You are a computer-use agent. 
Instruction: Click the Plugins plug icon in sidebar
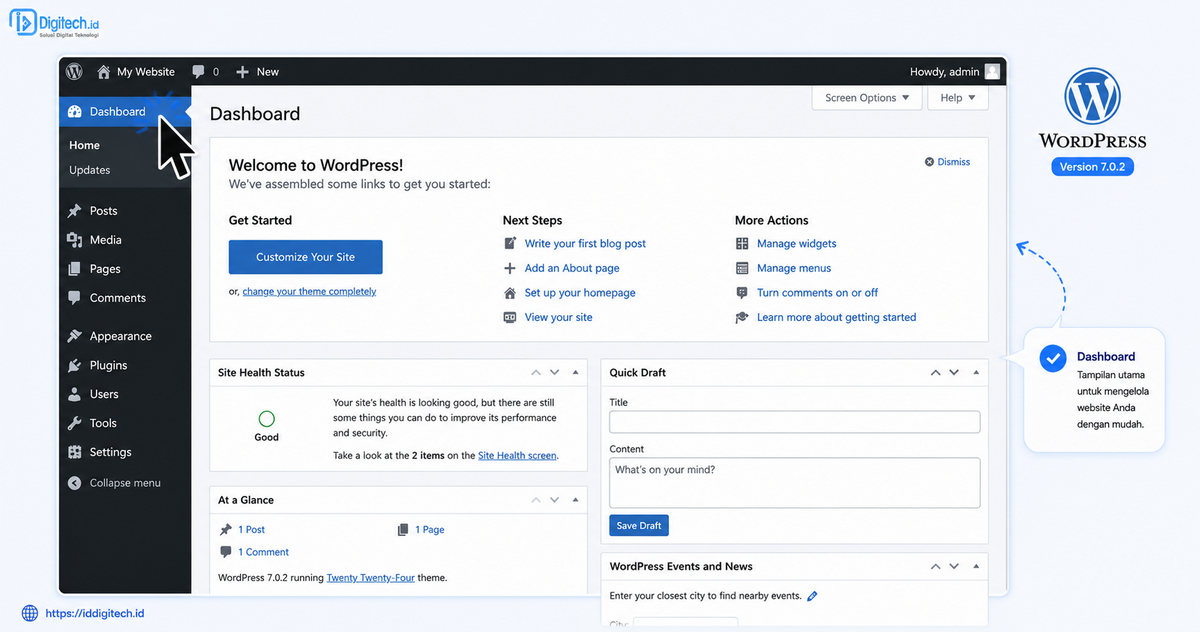75,365
